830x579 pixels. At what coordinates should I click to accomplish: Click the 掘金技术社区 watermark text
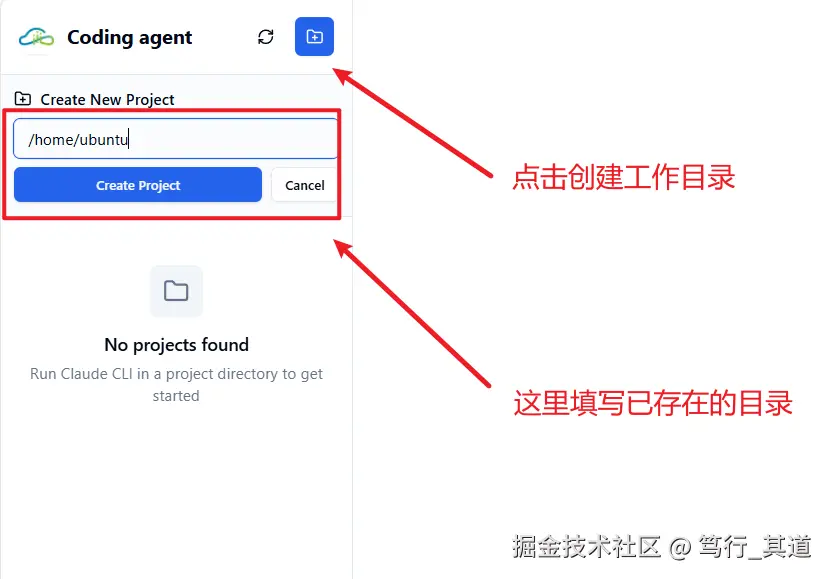click(587, 546)
